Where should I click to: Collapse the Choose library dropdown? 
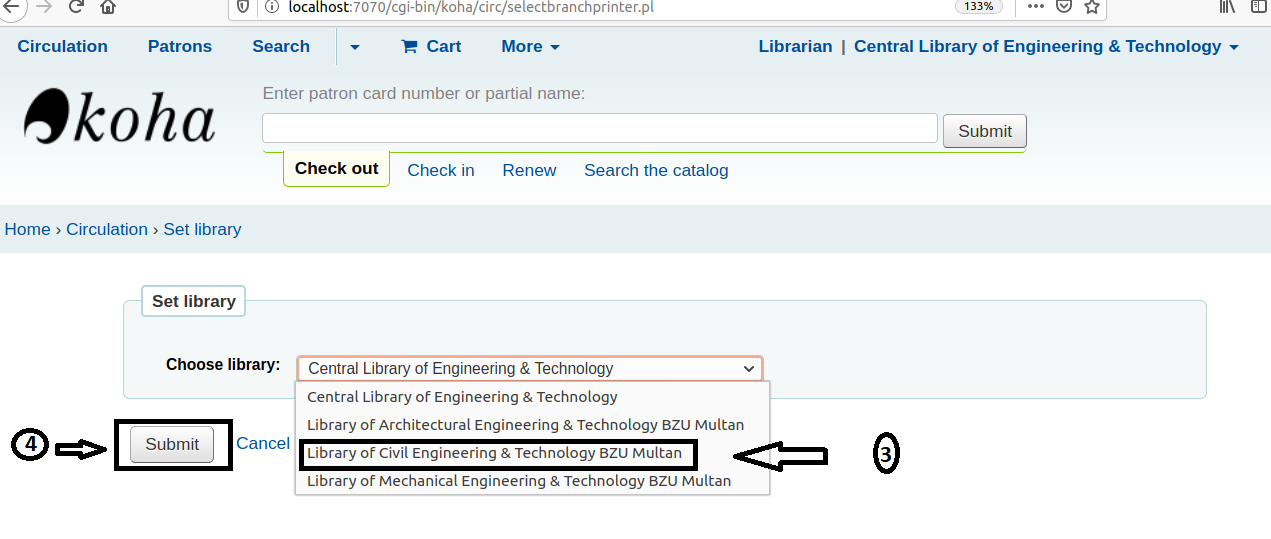tap(530, 368)
